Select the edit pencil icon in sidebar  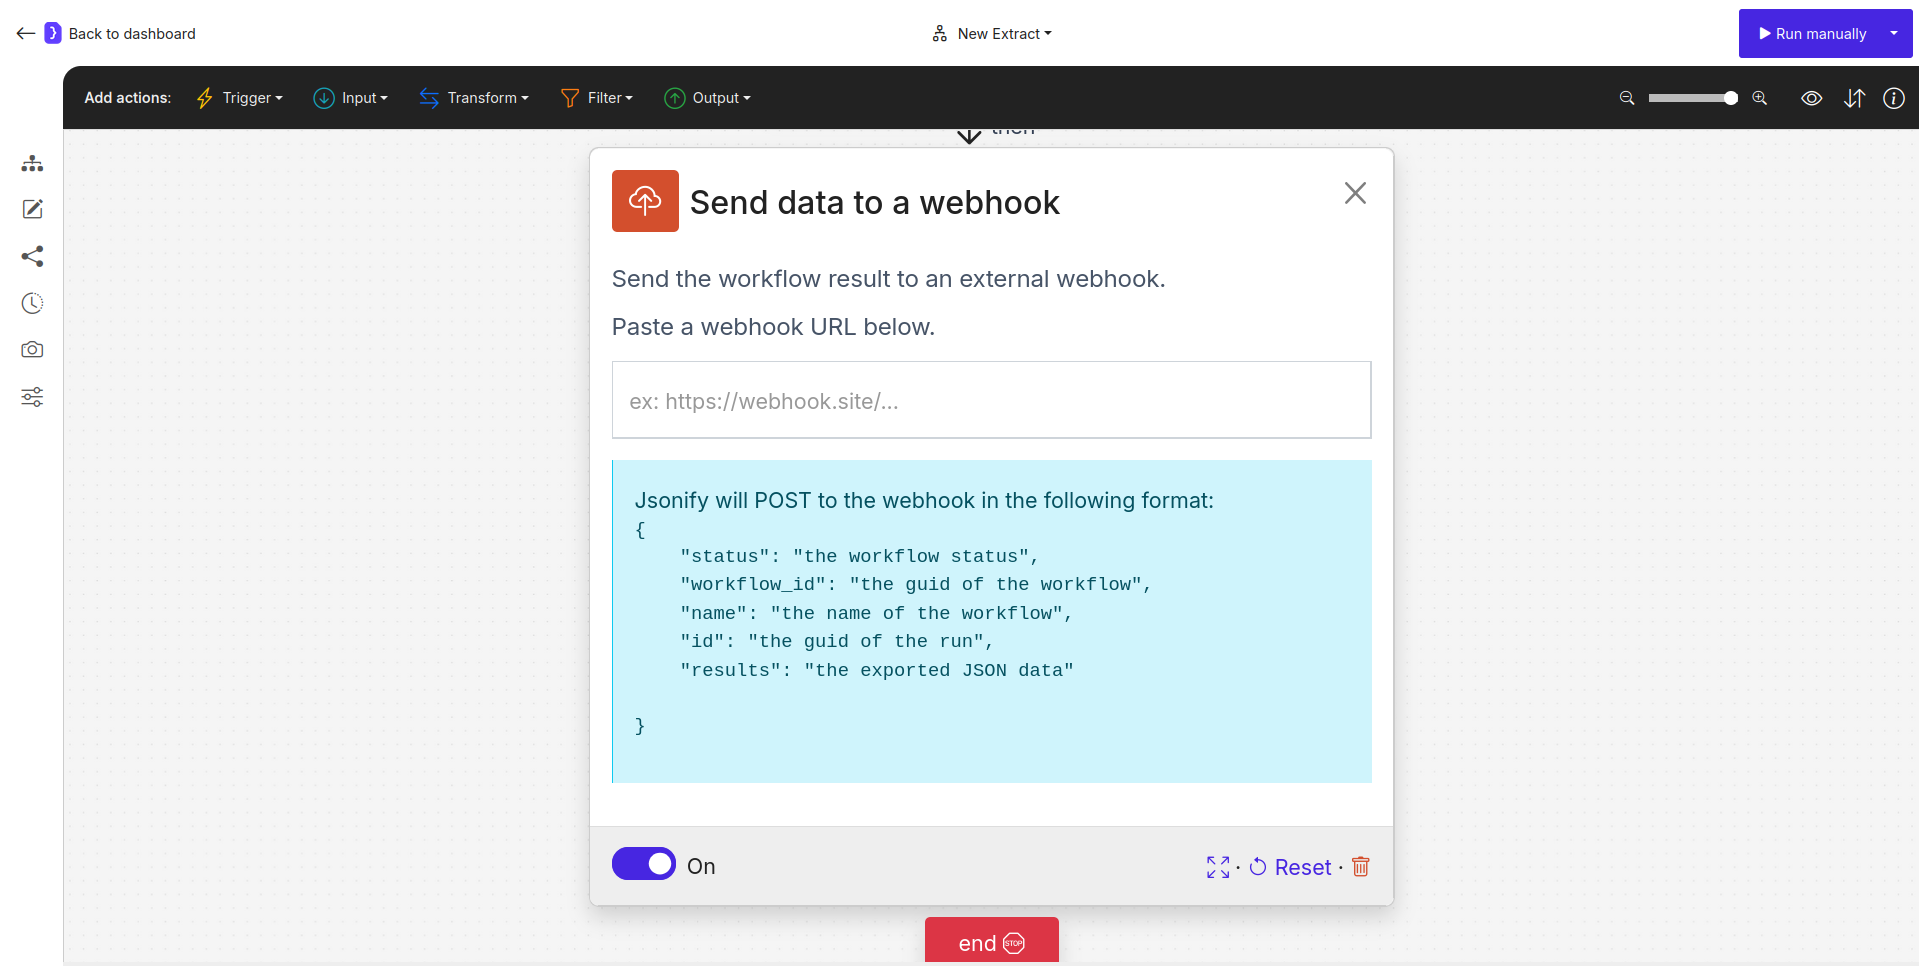32,209
